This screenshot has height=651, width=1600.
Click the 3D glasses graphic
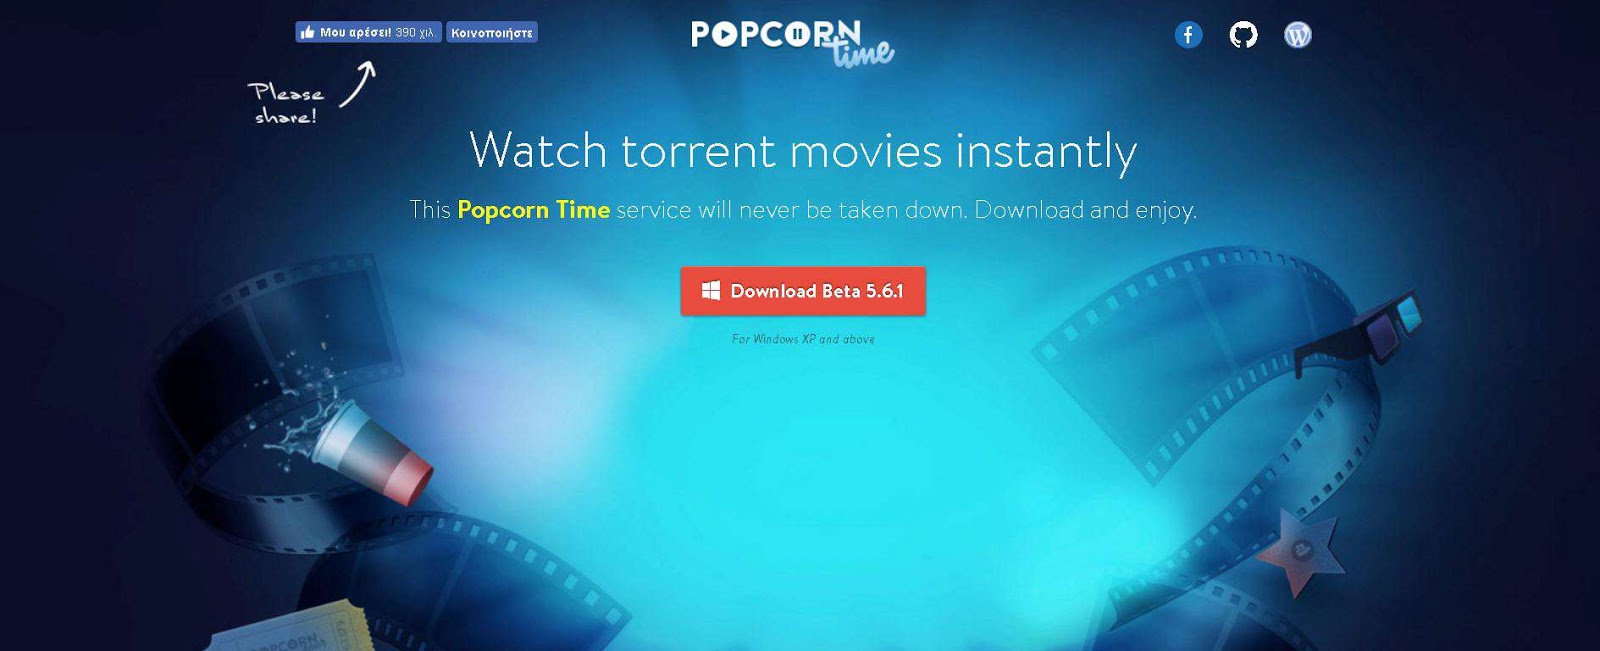click(1360, 334)
